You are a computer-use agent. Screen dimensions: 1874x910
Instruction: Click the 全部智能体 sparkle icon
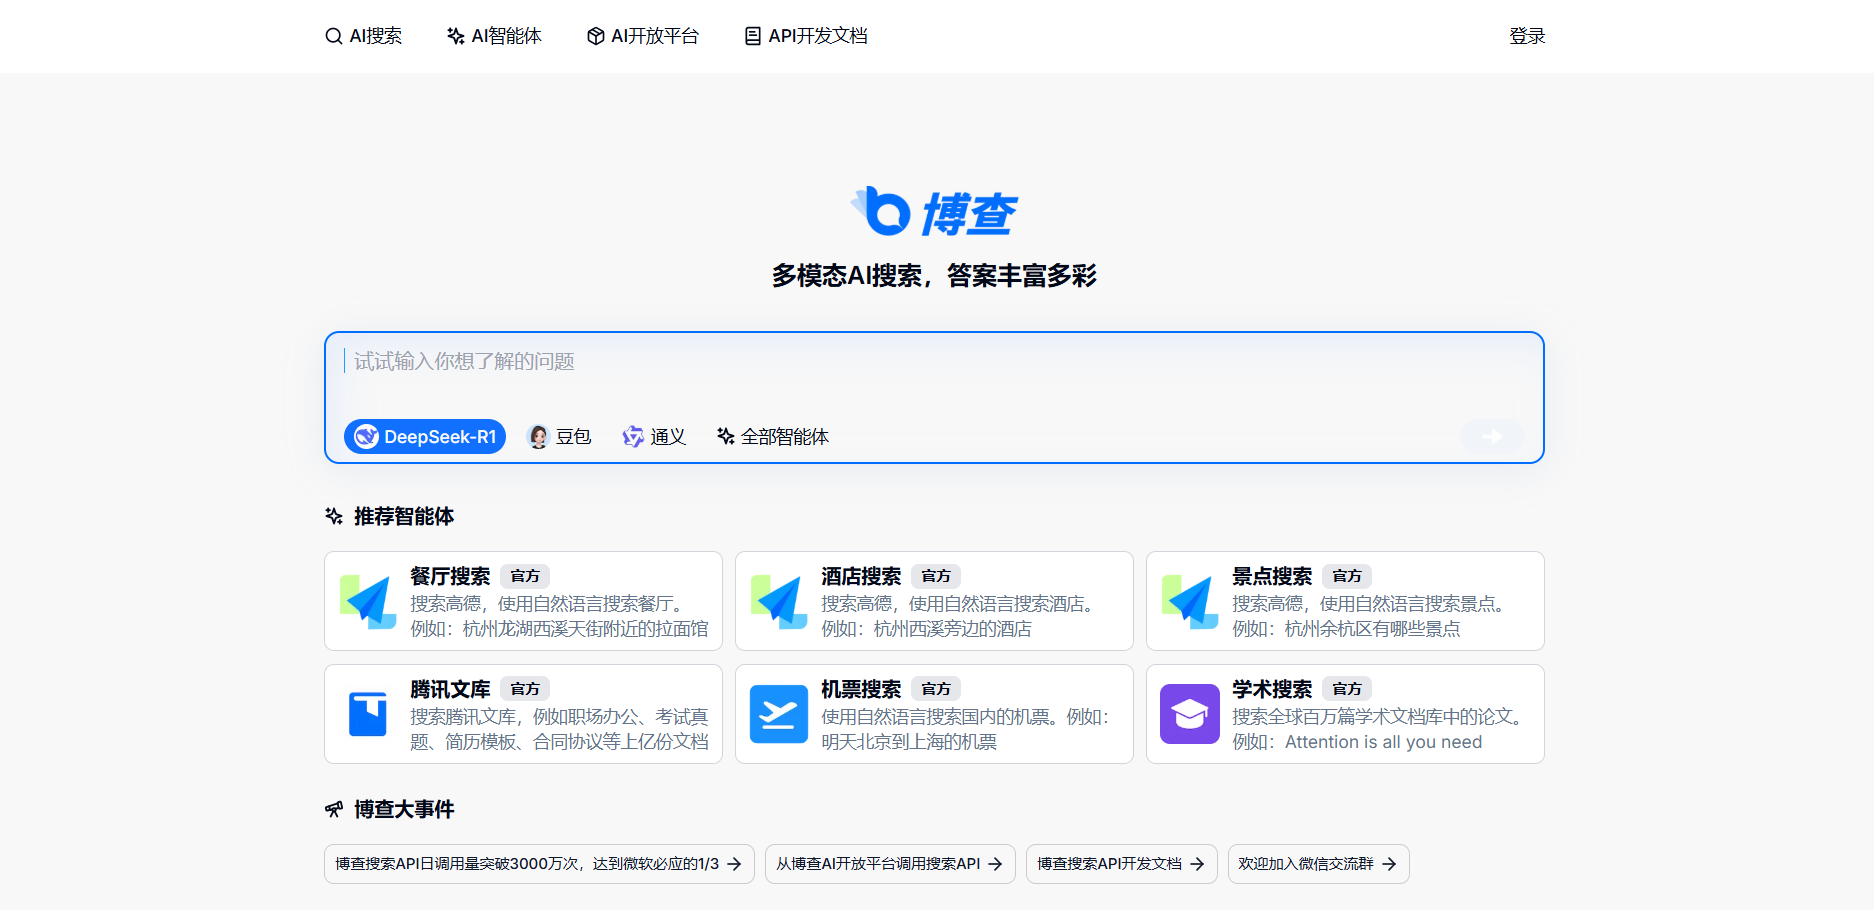tap(726, 436)
